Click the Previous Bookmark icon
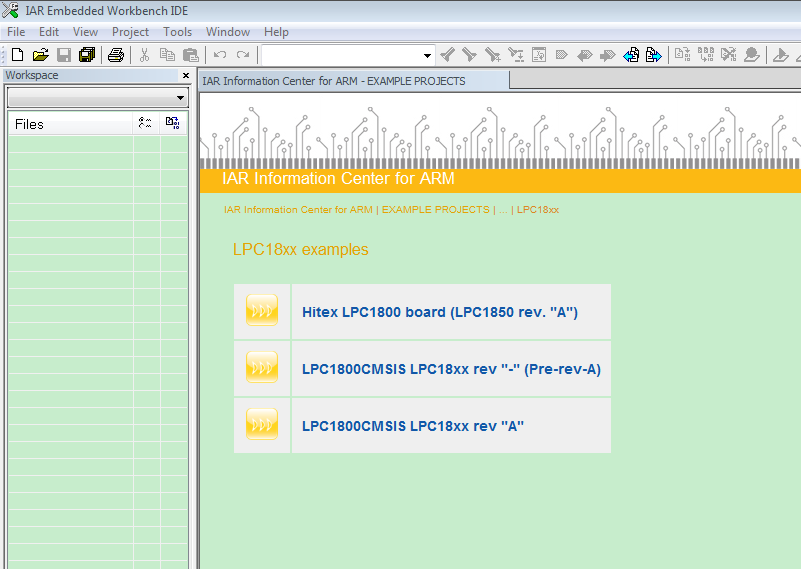 tap(584, 55)
